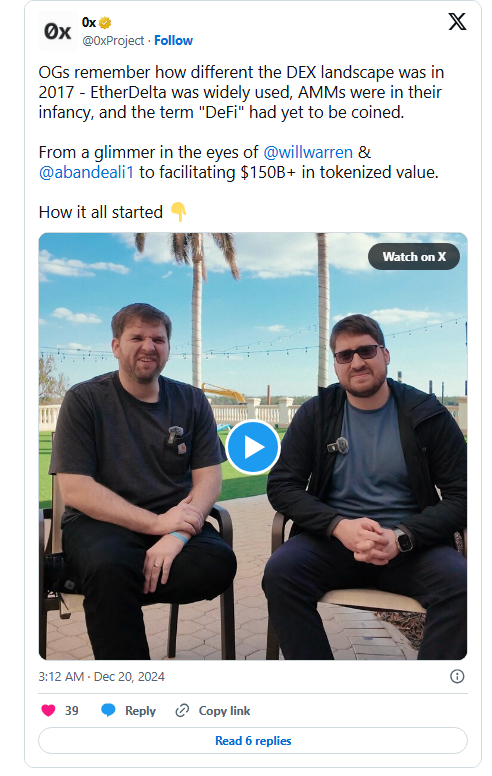
Task: Open the @willwarren mention link
Action: point(308,152)
